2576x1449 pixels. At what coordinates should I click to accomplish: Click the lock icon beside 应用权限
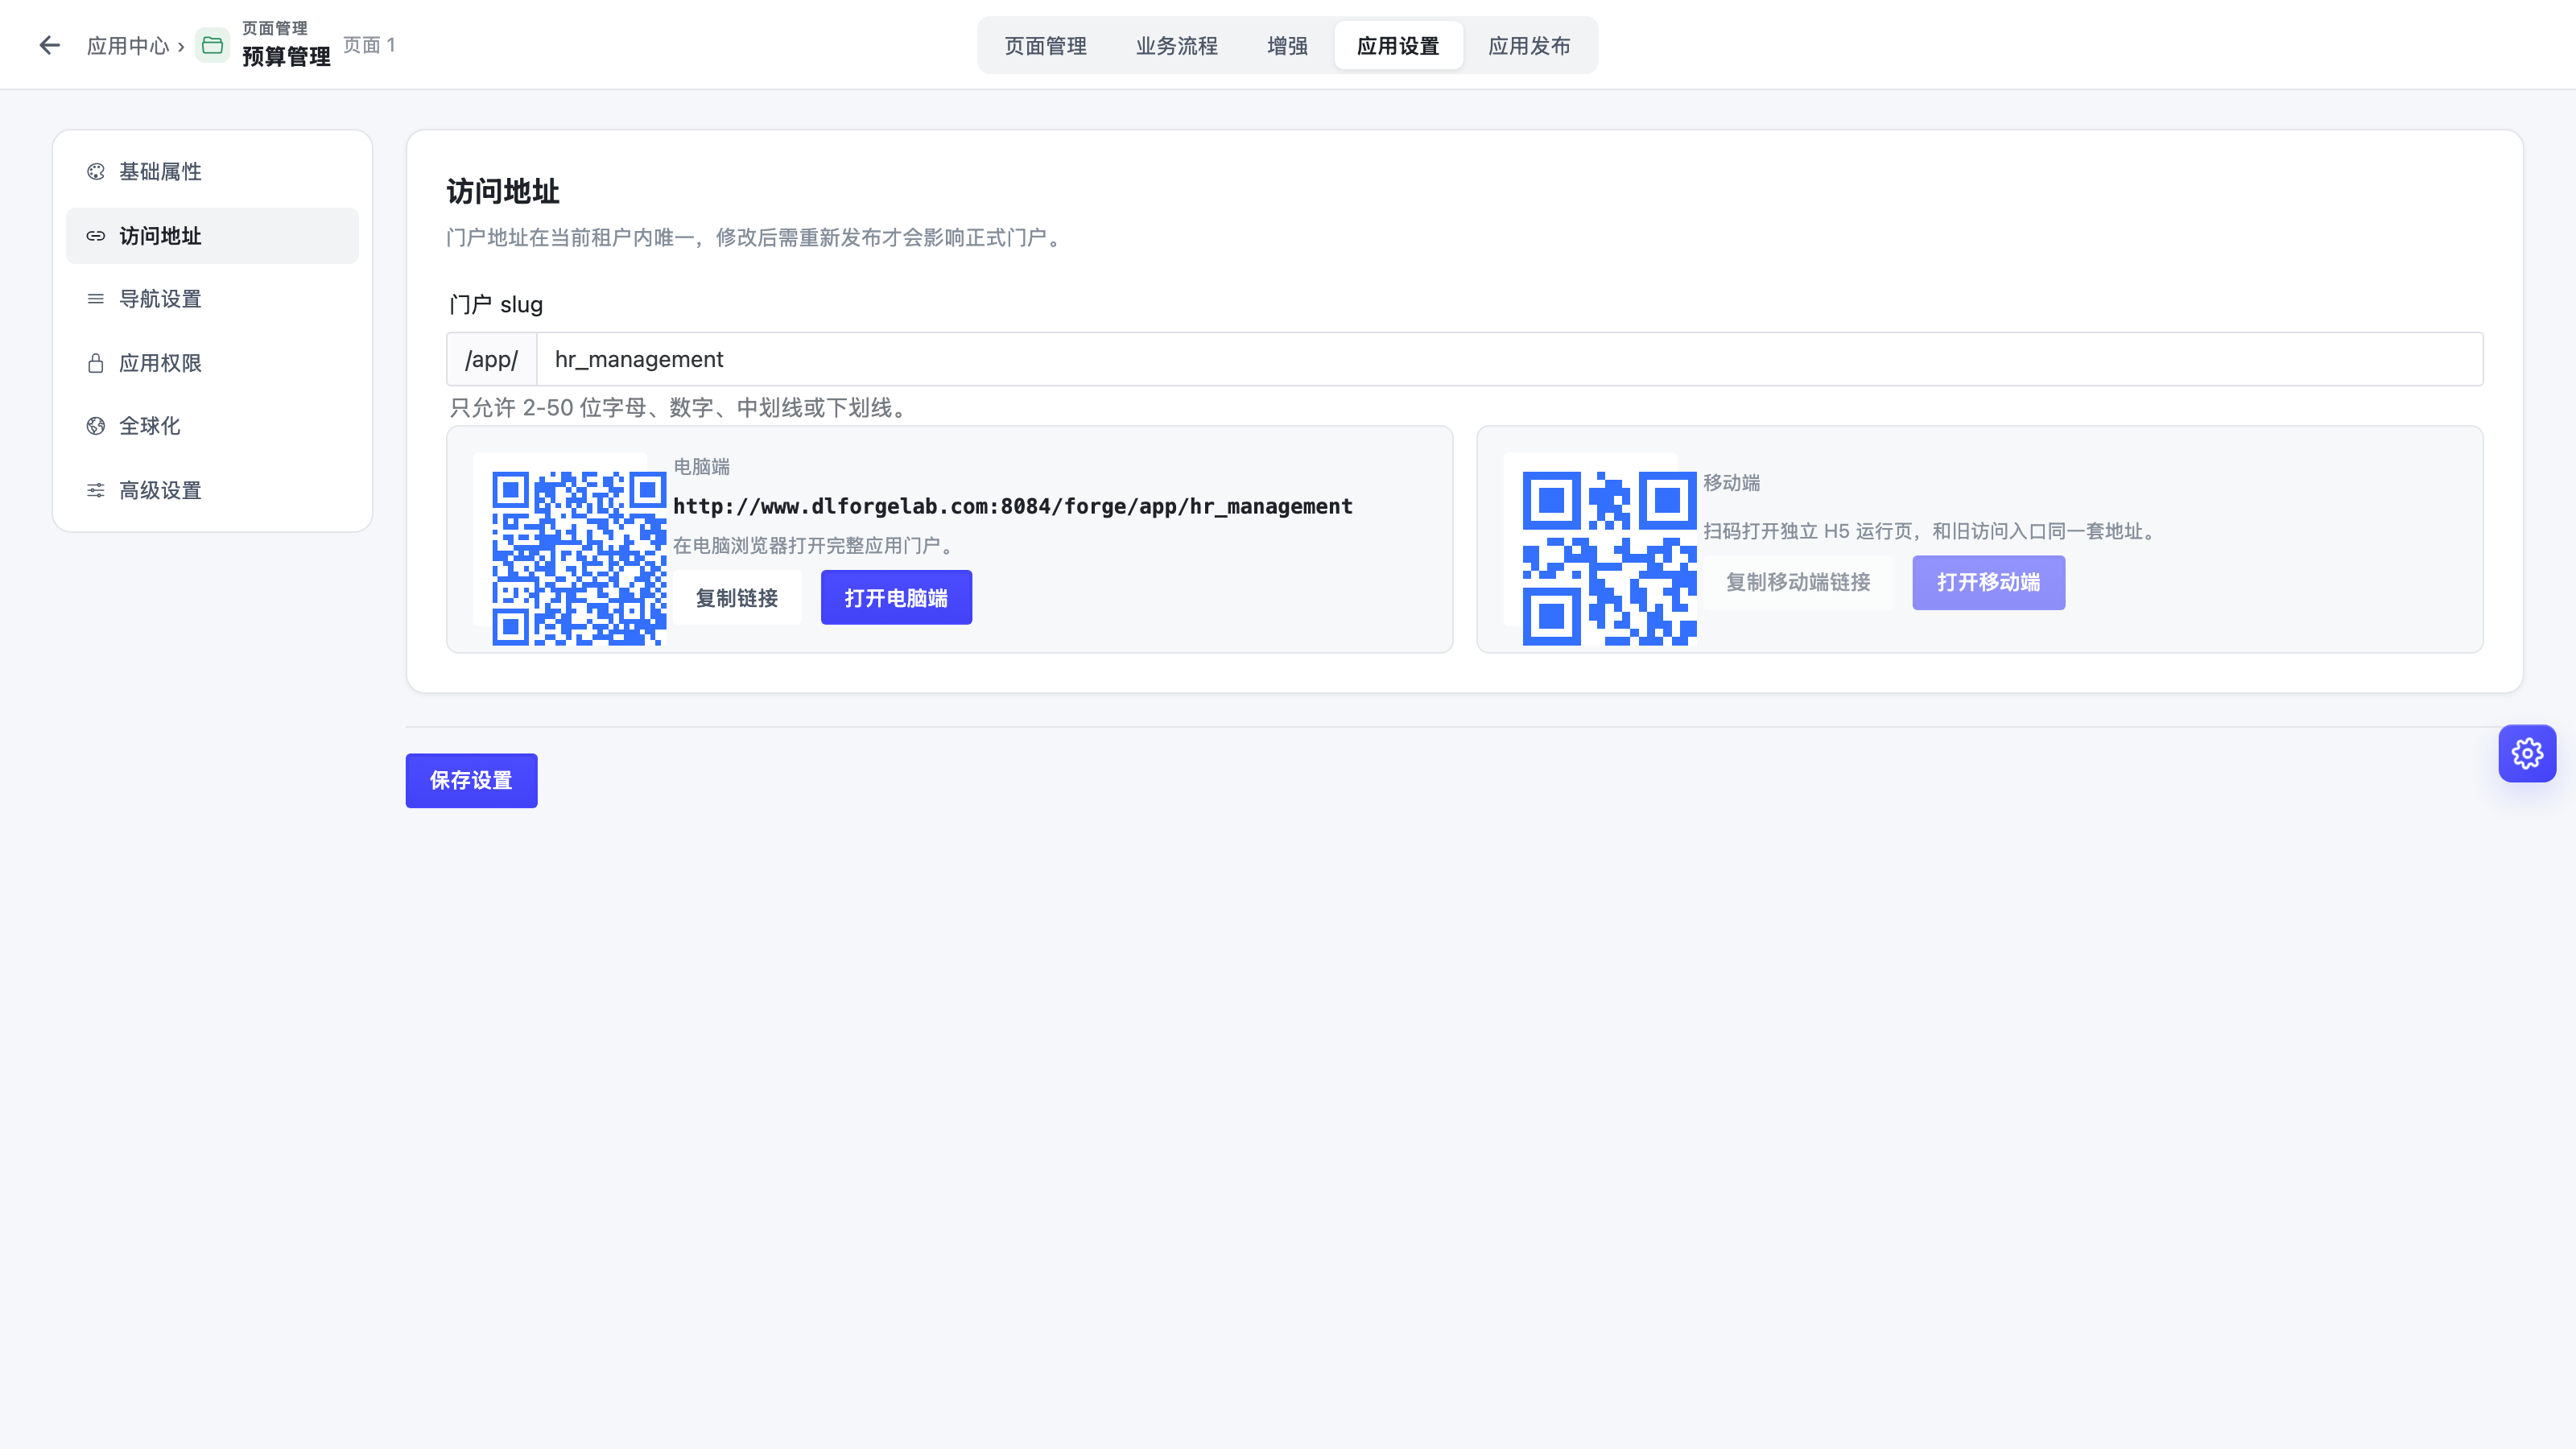pos(96,363)
